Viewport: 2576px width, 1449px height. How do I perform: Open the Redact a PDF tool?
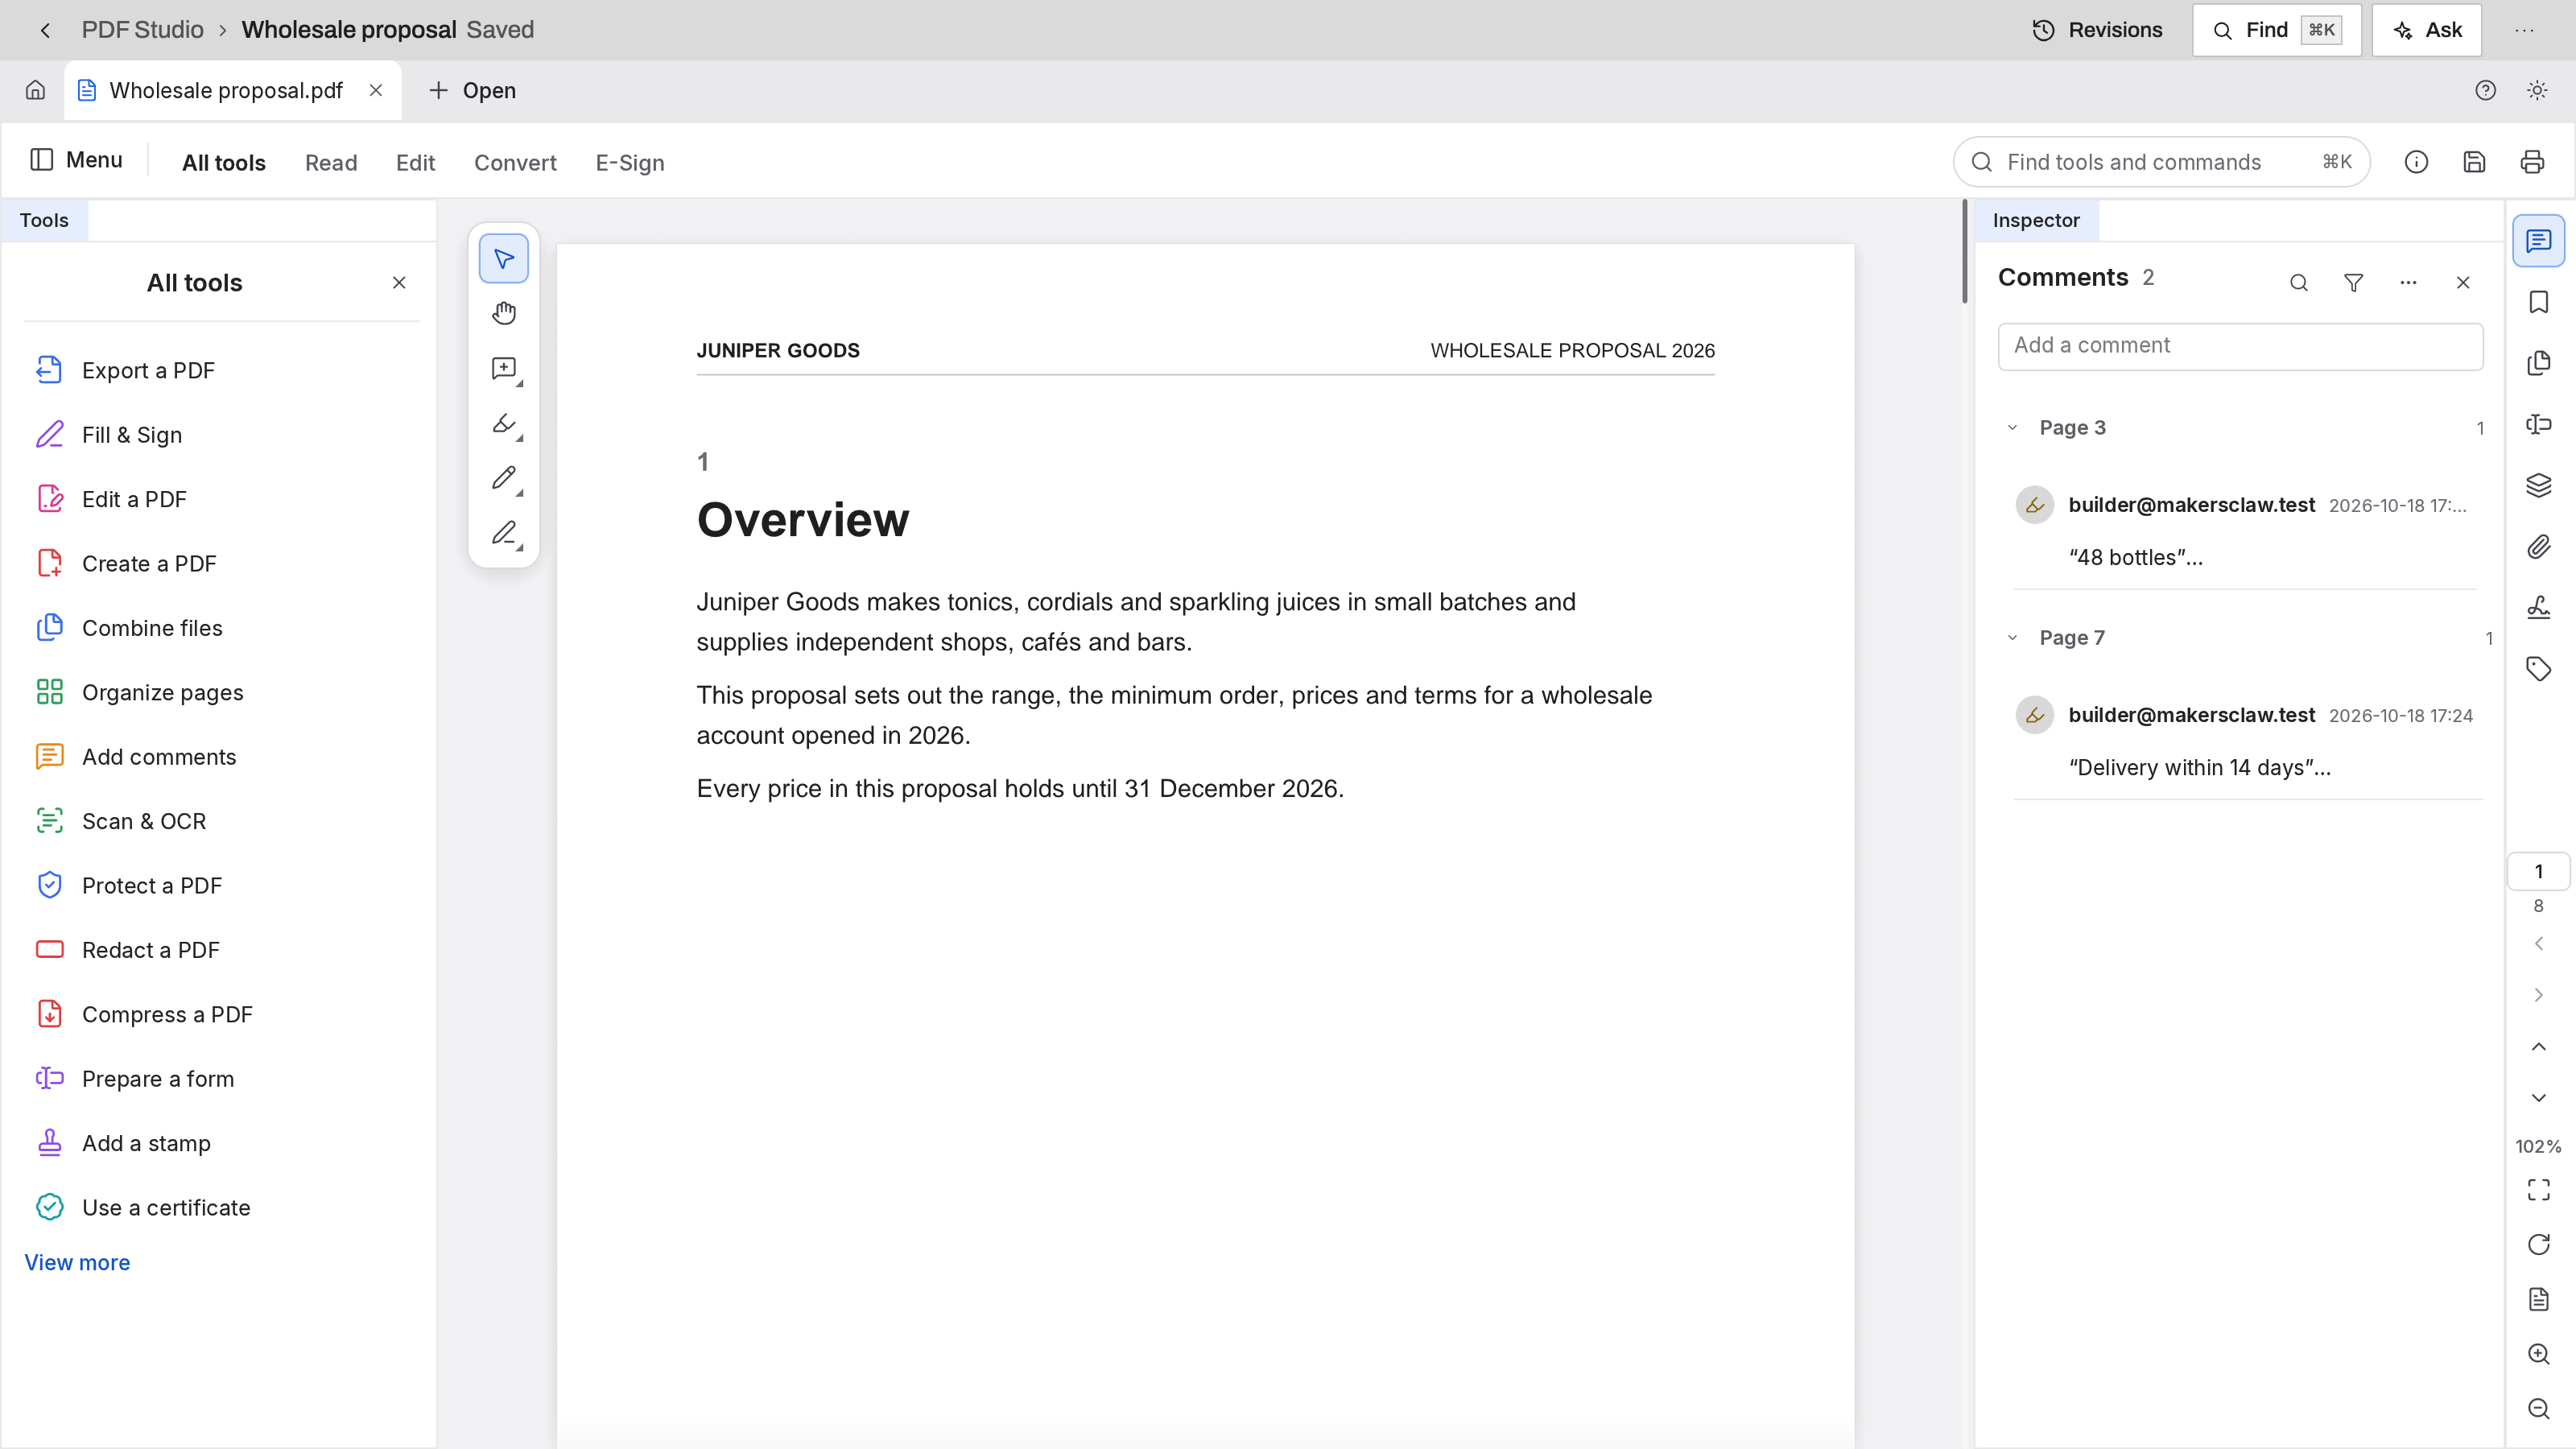click(x=221, y=950)
